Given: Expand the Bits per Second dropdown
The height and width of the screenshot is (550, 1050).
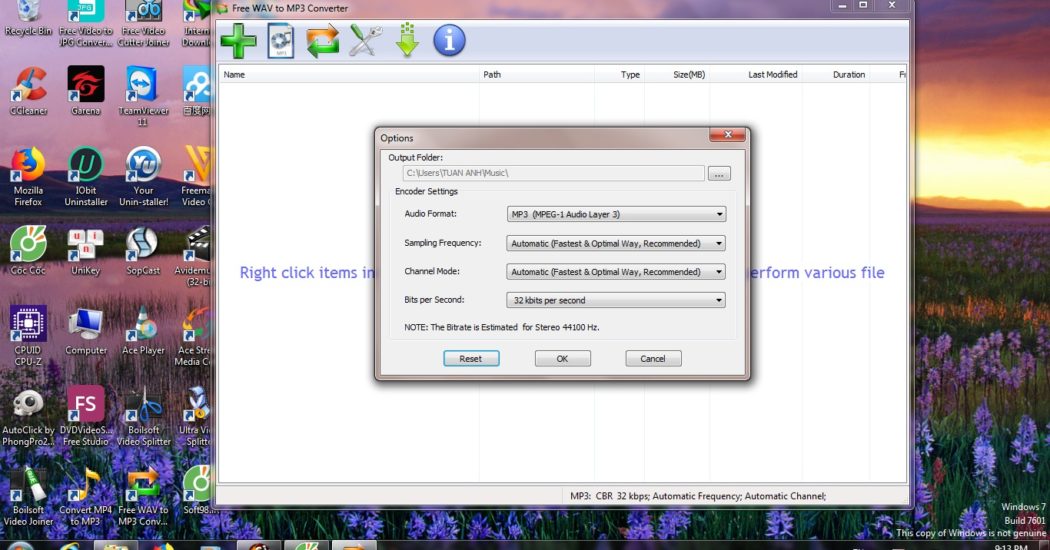Looking at the screenshot, I should click(x=616, y=300).
